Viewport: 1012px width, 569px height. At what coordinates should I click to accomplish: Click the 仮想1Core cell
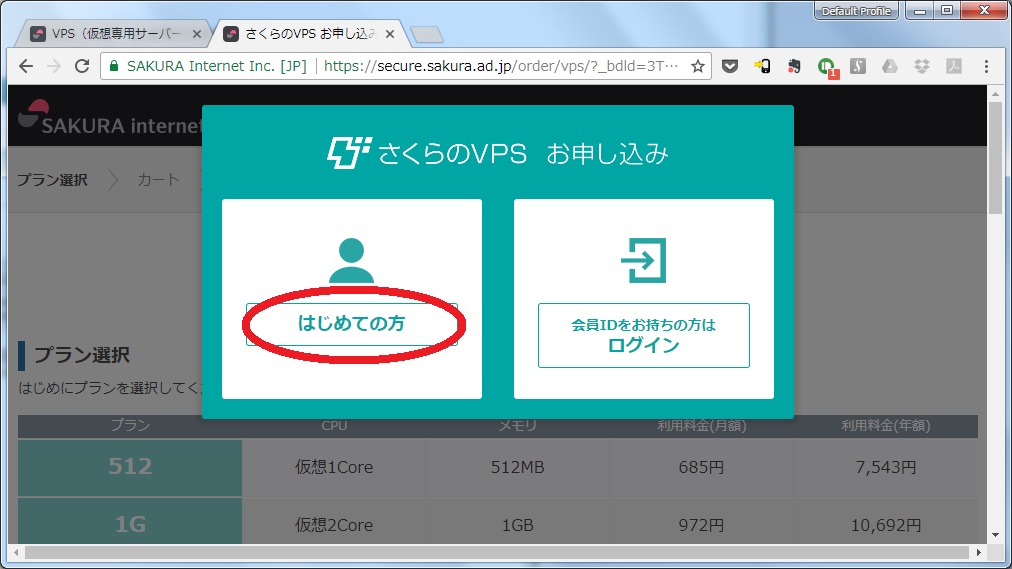click(x=334, y=467)
